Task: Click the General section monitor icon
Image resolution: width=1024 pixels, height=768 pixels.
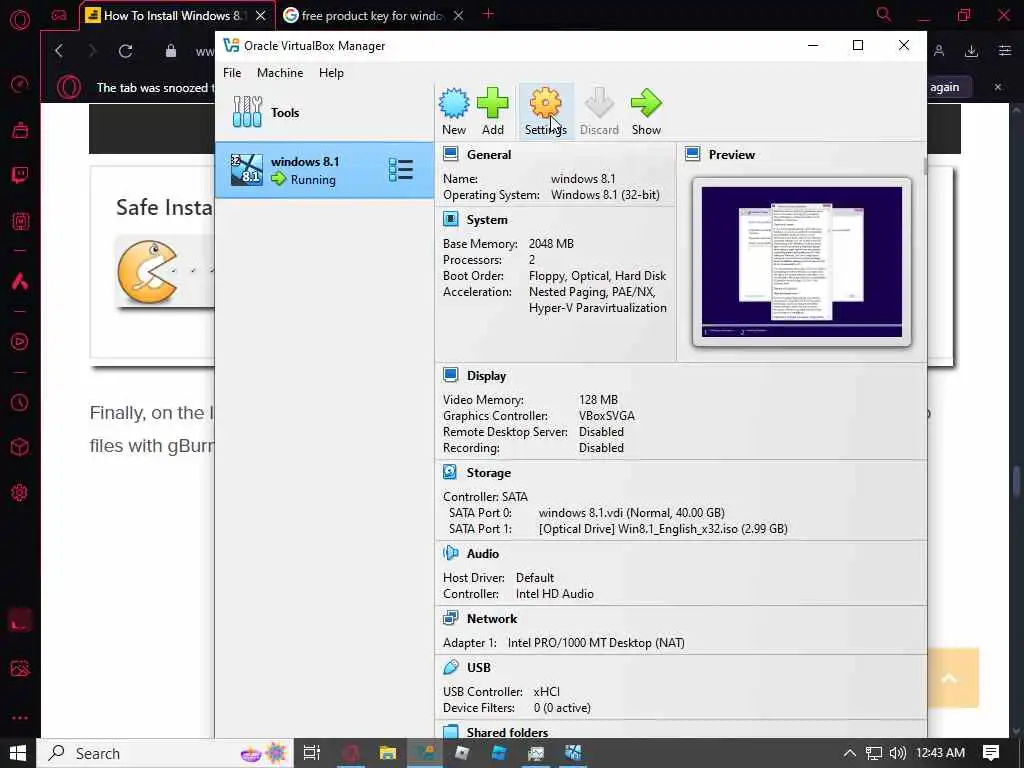Action: tap(451, 154)
